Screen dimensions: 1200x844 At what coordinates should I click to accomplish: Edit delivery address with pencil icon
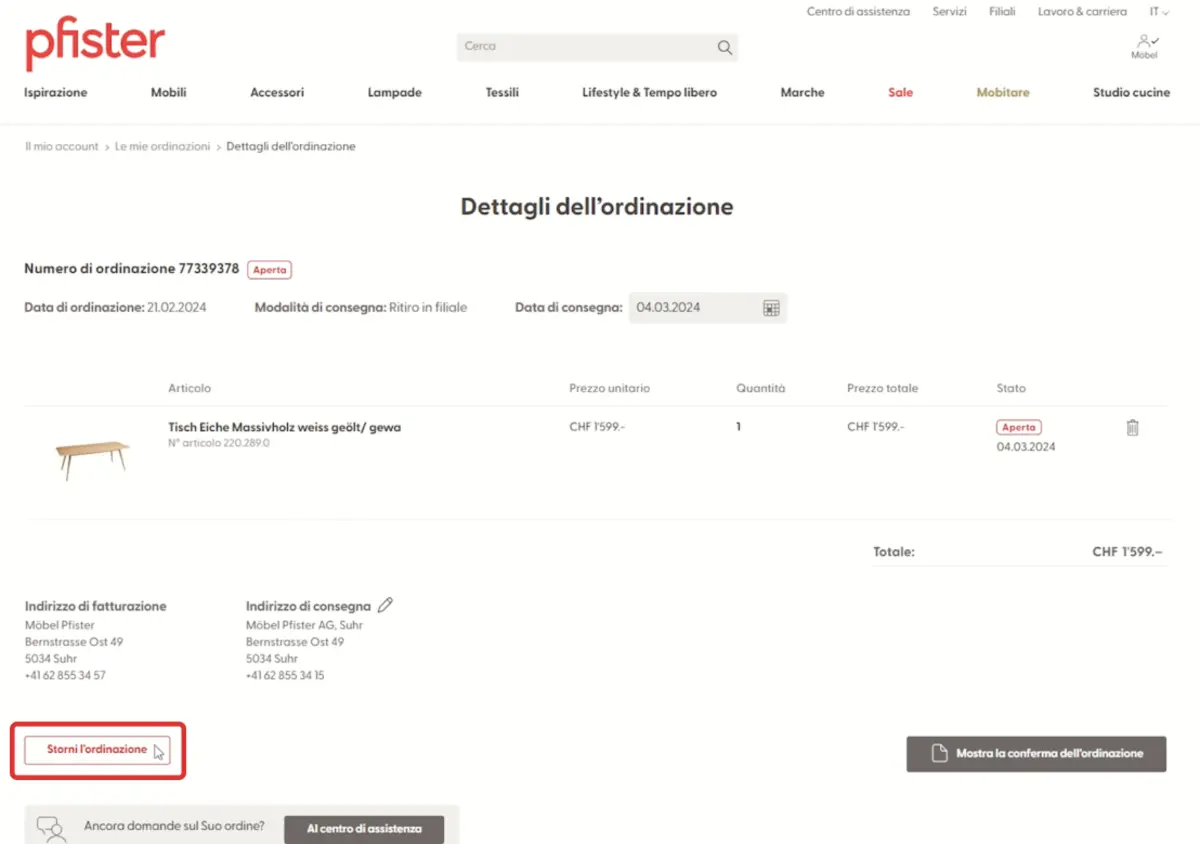tap(386, 605)
